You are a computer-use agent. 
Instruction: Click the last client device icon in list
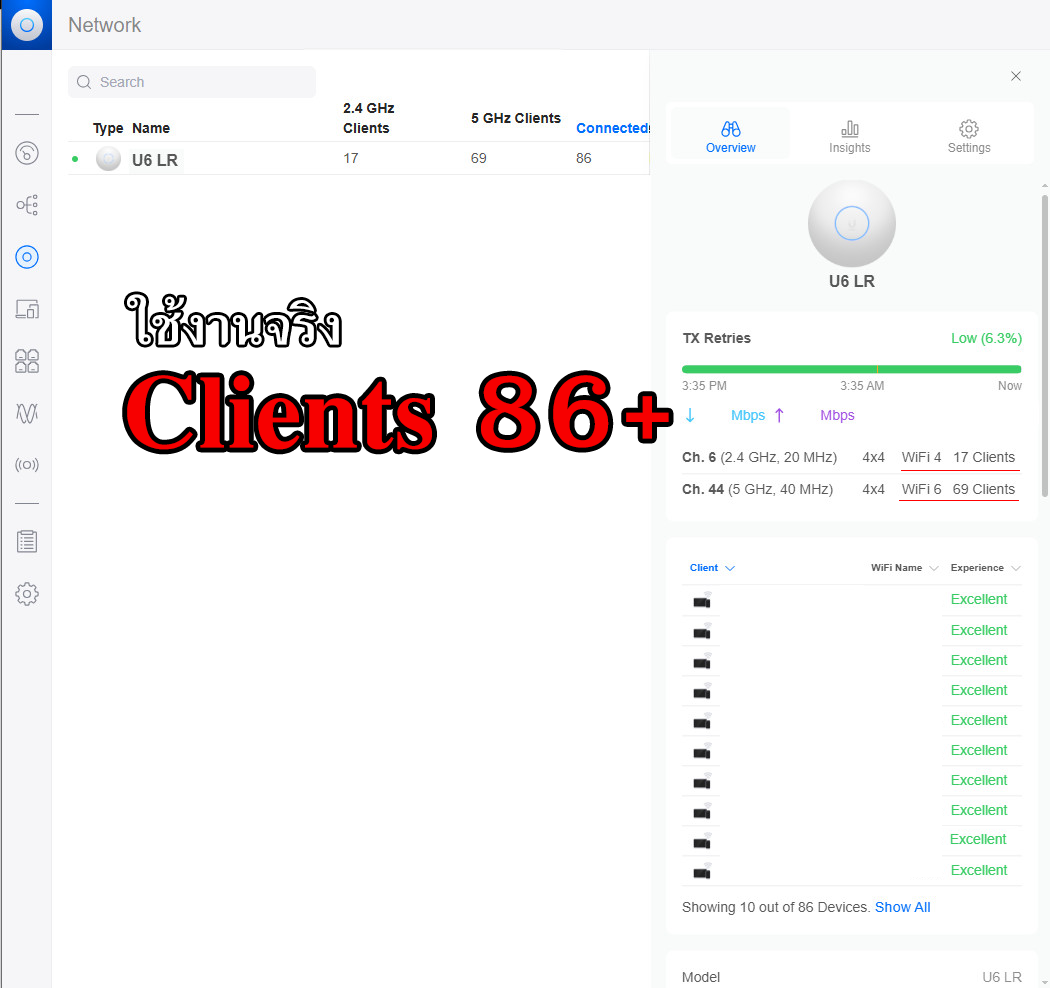point(702,871)
